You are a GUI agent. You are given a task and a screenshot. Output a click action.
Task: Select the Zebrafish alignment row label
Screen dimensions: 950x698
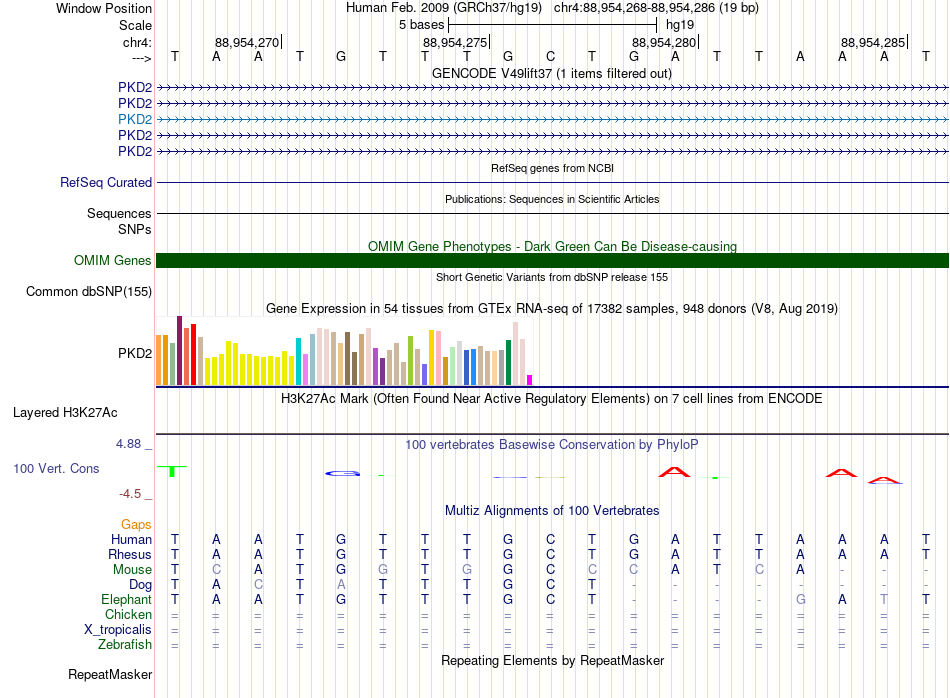[x=125, y=645]
